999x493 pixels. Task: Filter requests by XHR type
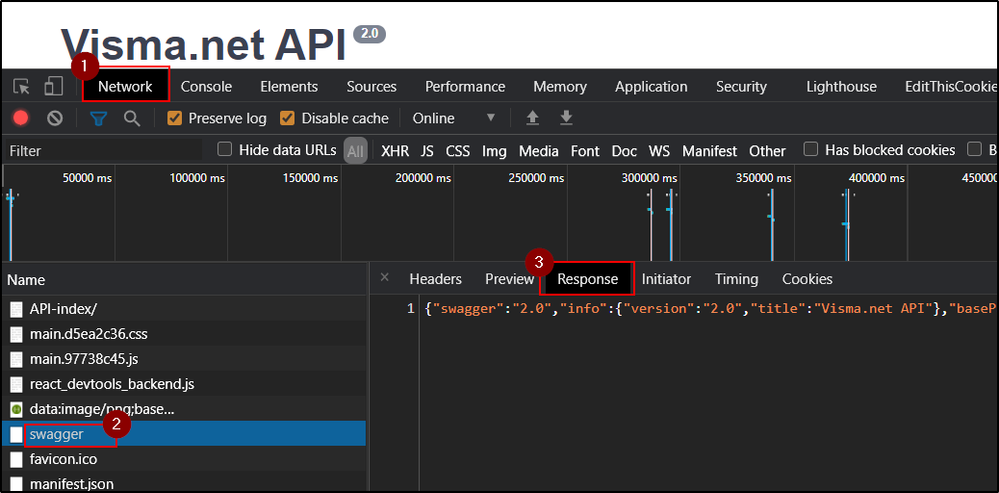pyautogui.click(x=394, y=151)
